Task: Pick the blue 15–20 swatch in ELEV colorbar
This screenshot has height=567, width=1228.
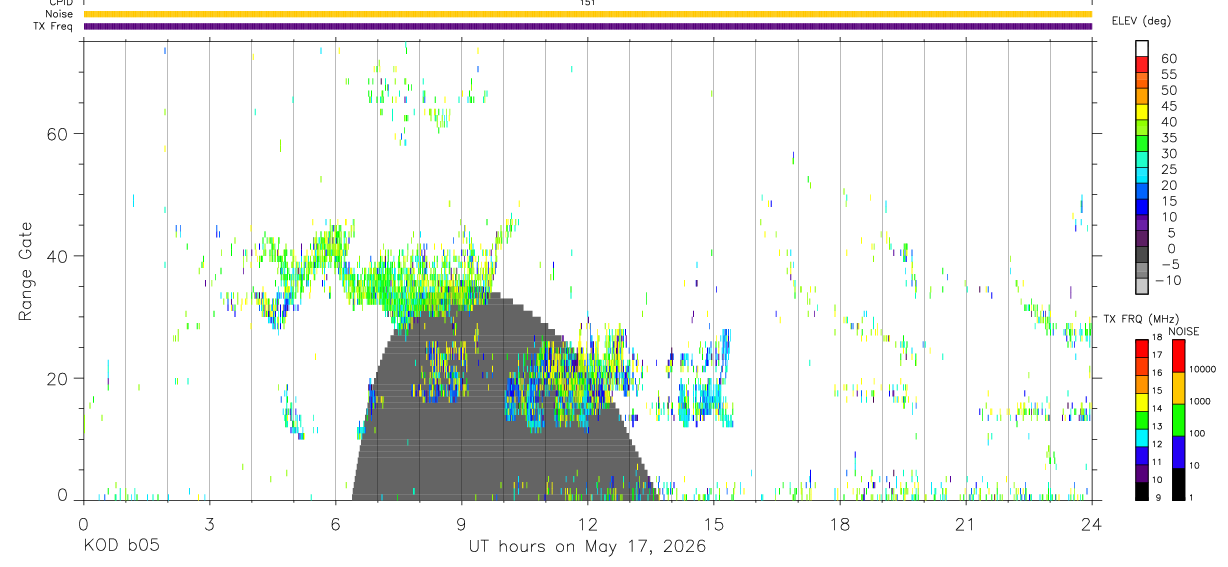Action: coord(1142,192)
